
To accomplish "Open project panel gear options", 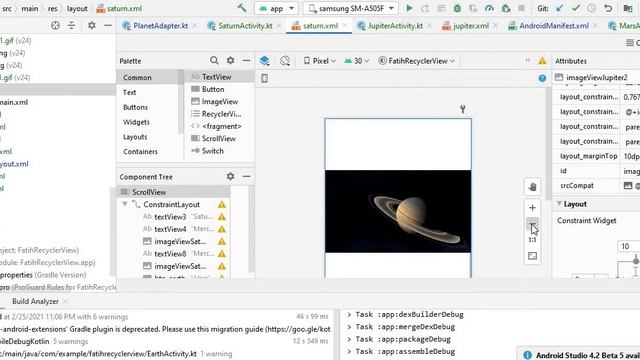I will click(x=92, y=25).
